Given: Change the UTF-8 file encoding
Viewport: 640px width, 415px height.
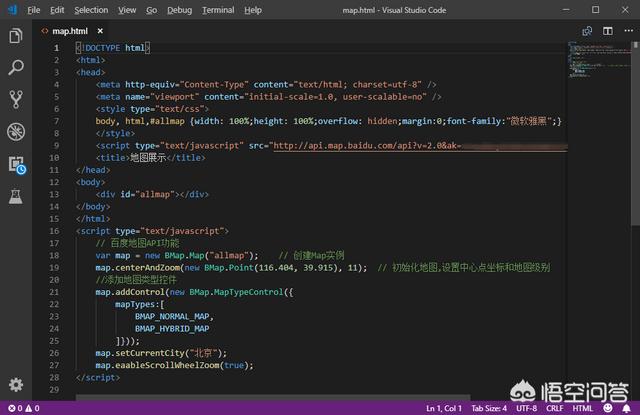Looking at the screenshot, I should click(x=527, y=408).
